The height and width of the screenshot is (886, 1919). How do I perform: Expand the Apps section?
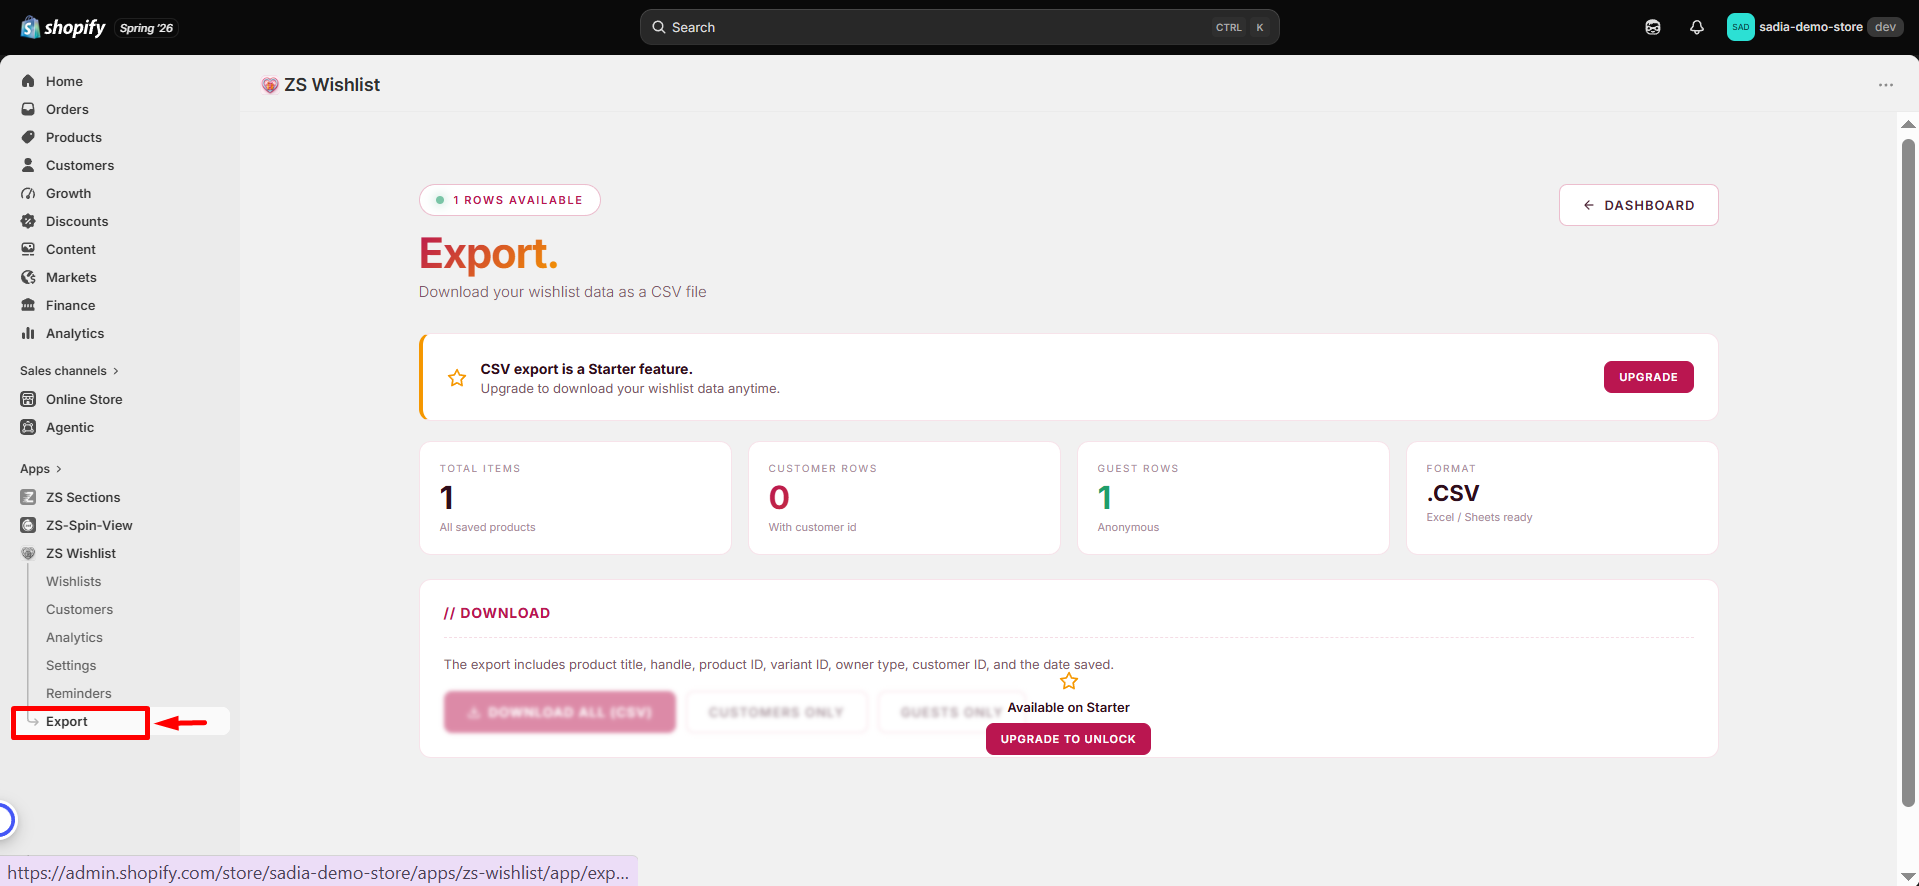(x=40, y=469)
